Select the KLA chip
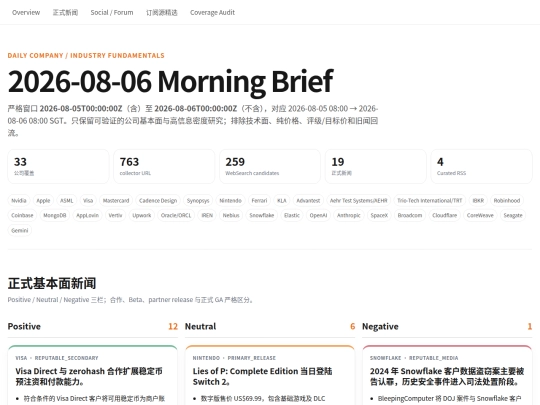The width and height of the screenshot is (540, 405). pos(282,200)
